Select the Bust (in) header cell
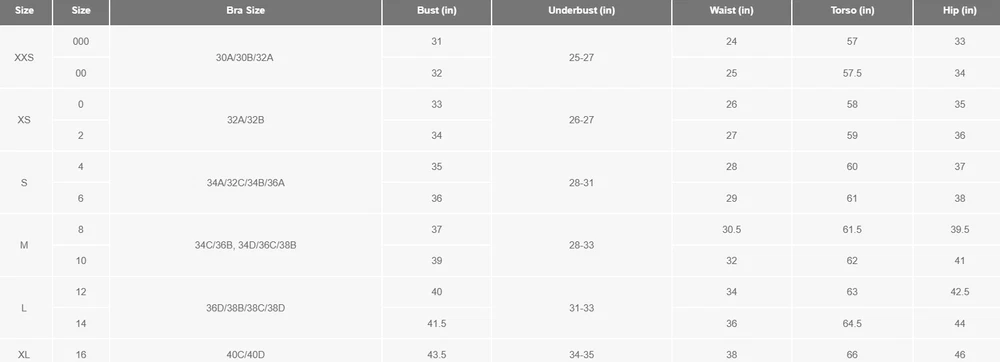The image size is (1000, 362). tap(437, 11)
